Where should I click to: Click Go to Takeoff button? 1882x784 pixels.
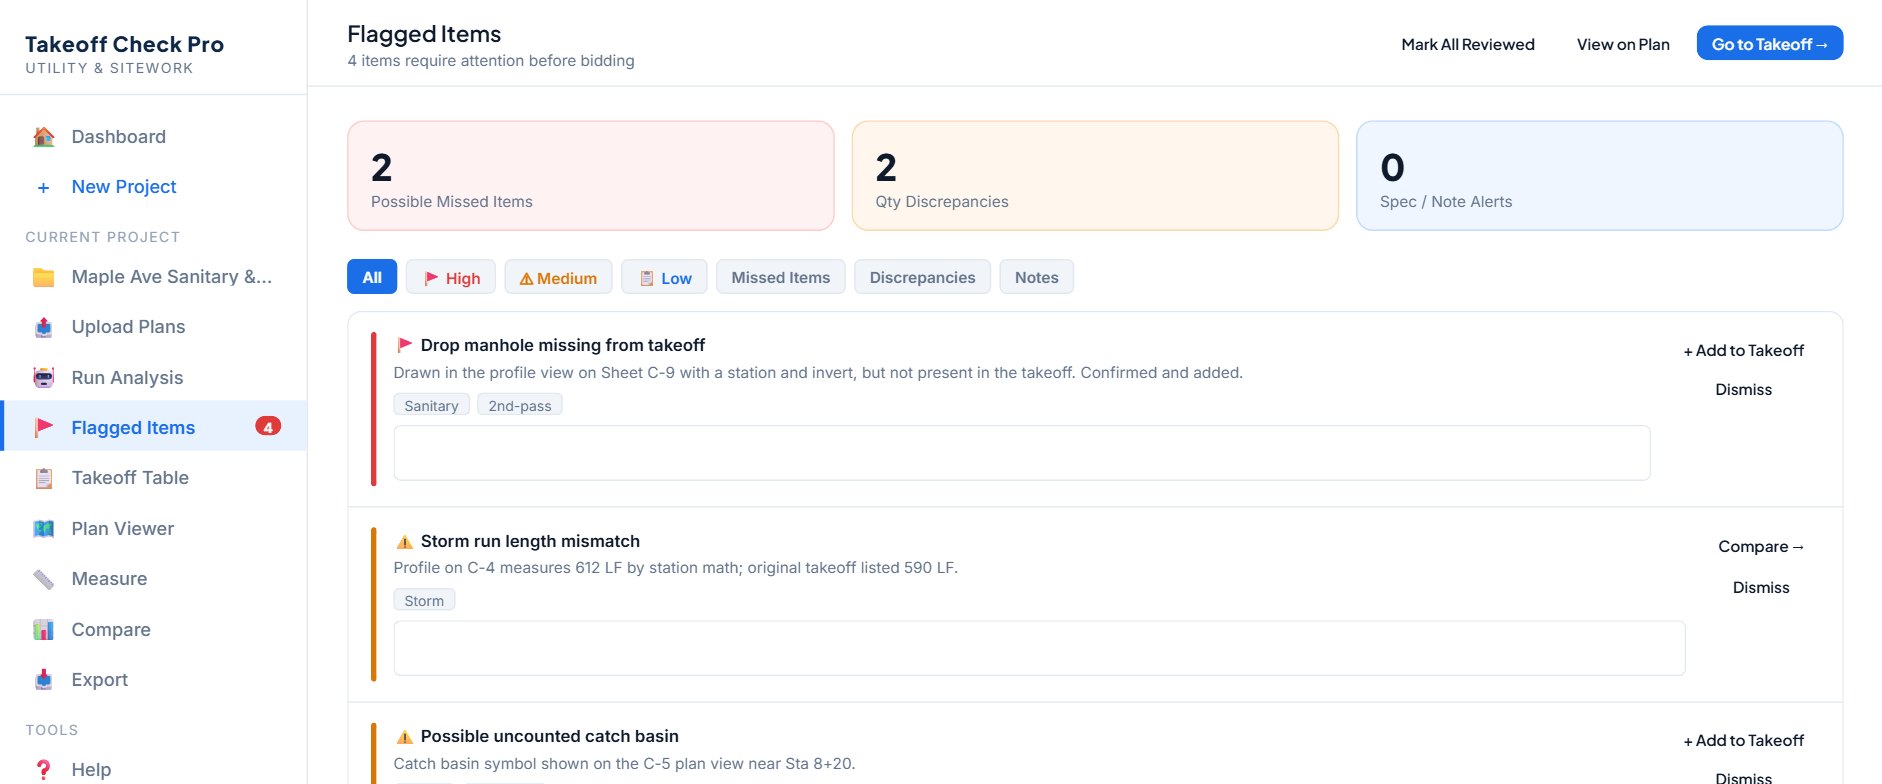pos(1769,44)
